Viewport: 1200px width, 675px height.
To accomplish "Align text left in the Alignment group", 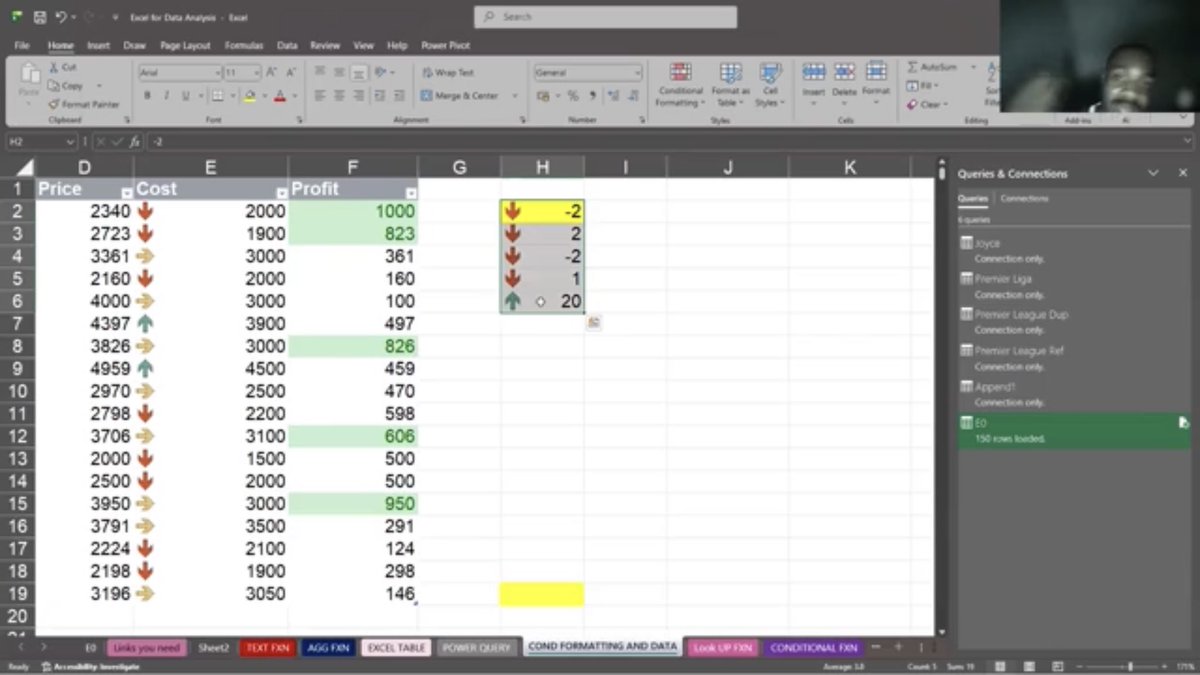I will tap(320, 96).
